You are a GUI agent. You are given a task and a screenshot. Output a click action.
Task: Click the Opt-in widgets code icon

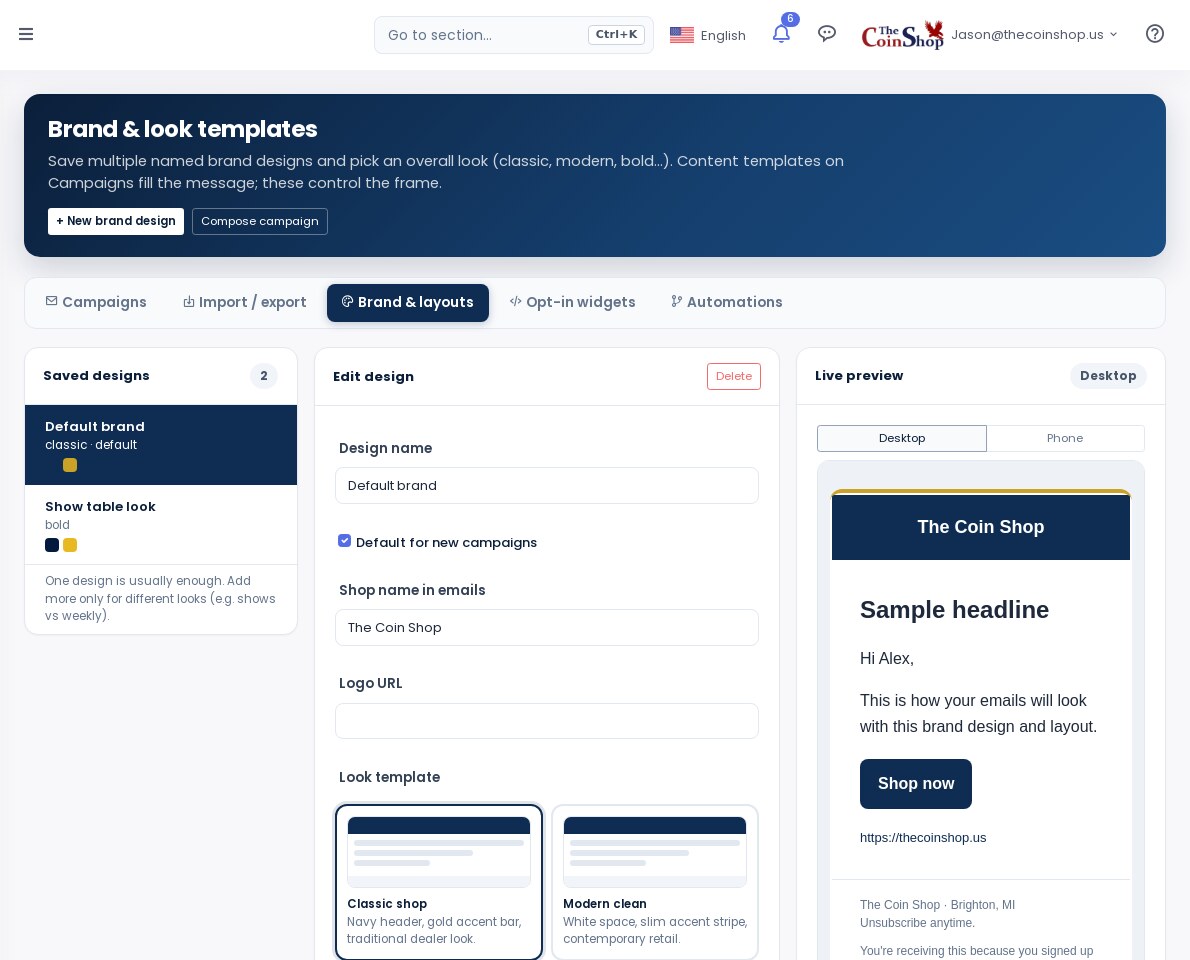515,301
